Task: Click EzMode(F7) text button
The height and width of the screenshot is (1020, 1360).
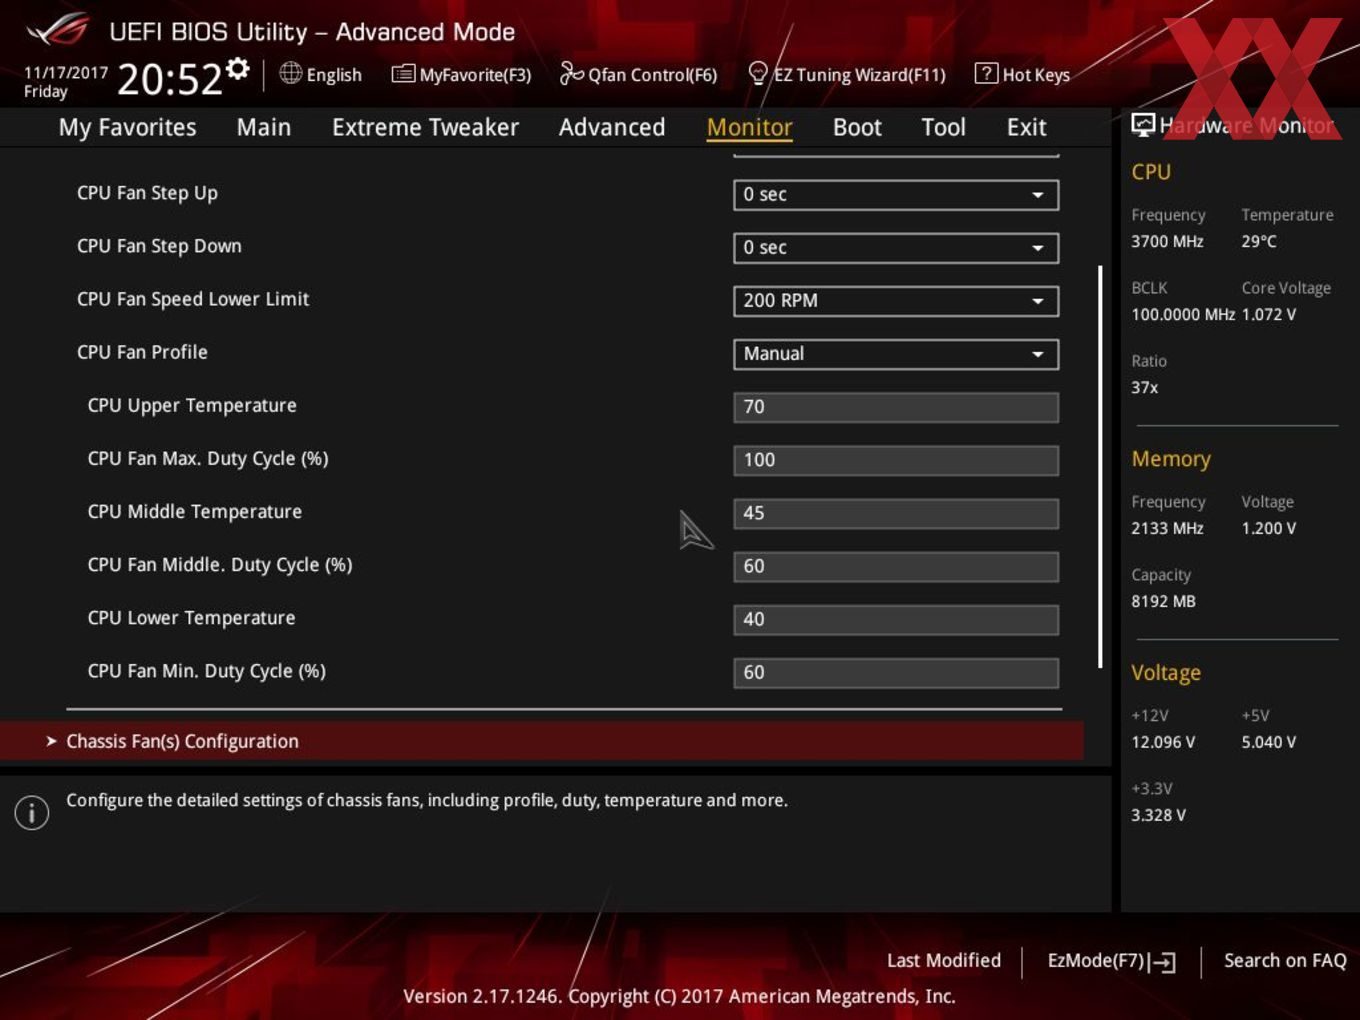Action: pos(1095,960)
